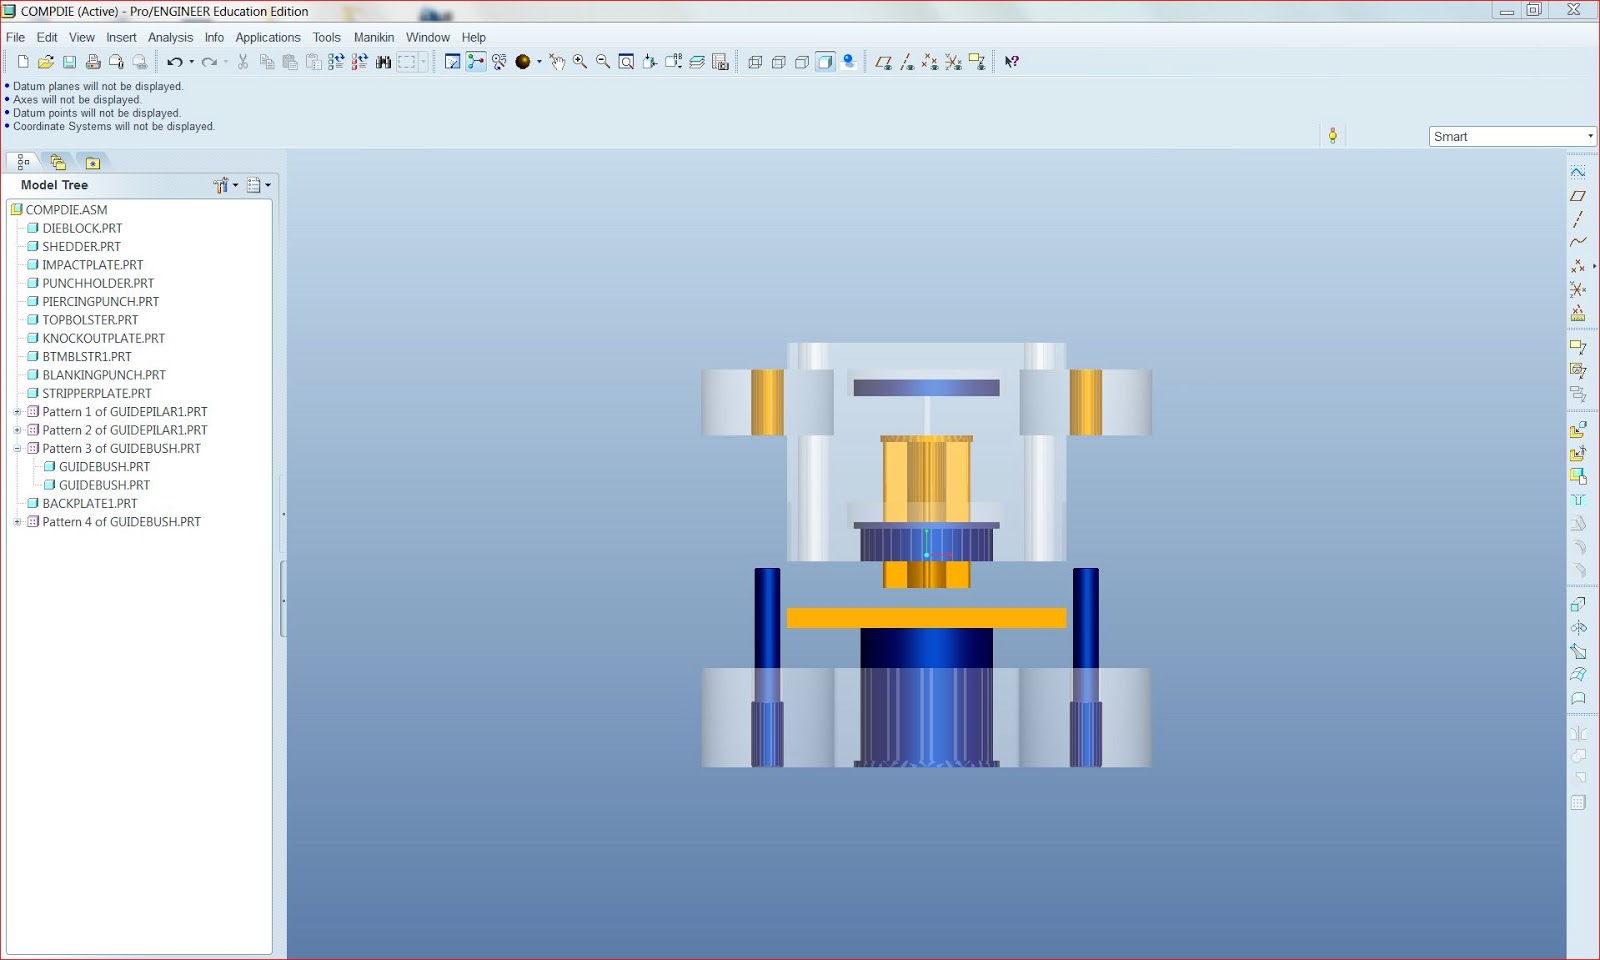Switch to Wireframe display mode
The width and height of the screenshot is (1600, 960).
[756, 62]
